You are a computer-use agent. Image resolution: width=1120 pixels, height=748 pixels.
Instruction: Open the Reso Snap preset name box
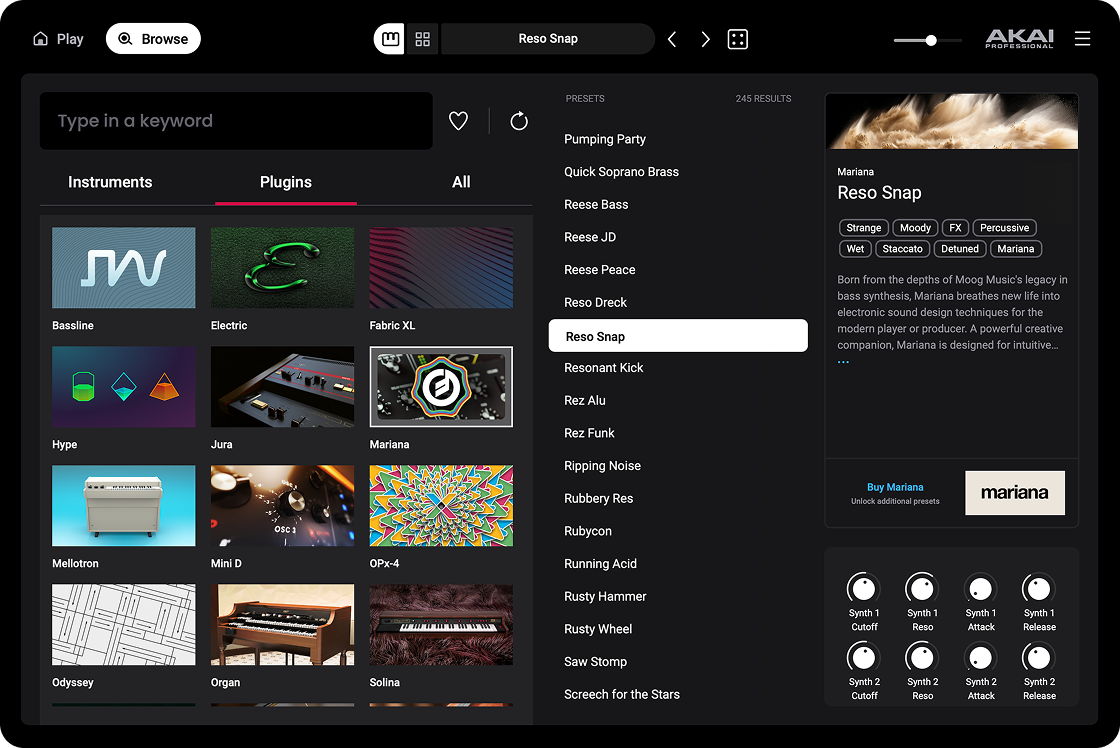click(548, 39)
